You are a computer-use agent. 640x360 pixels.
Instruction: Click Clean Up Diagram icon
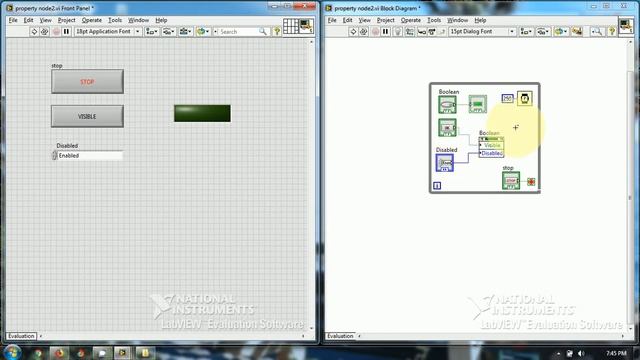coord(577,31)
